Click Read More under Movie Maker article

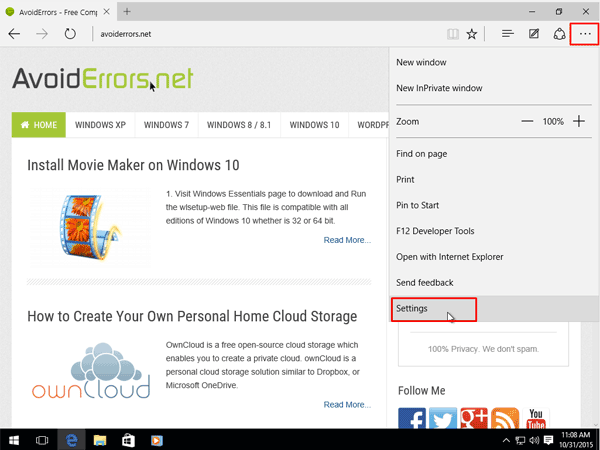coord(346,240)
